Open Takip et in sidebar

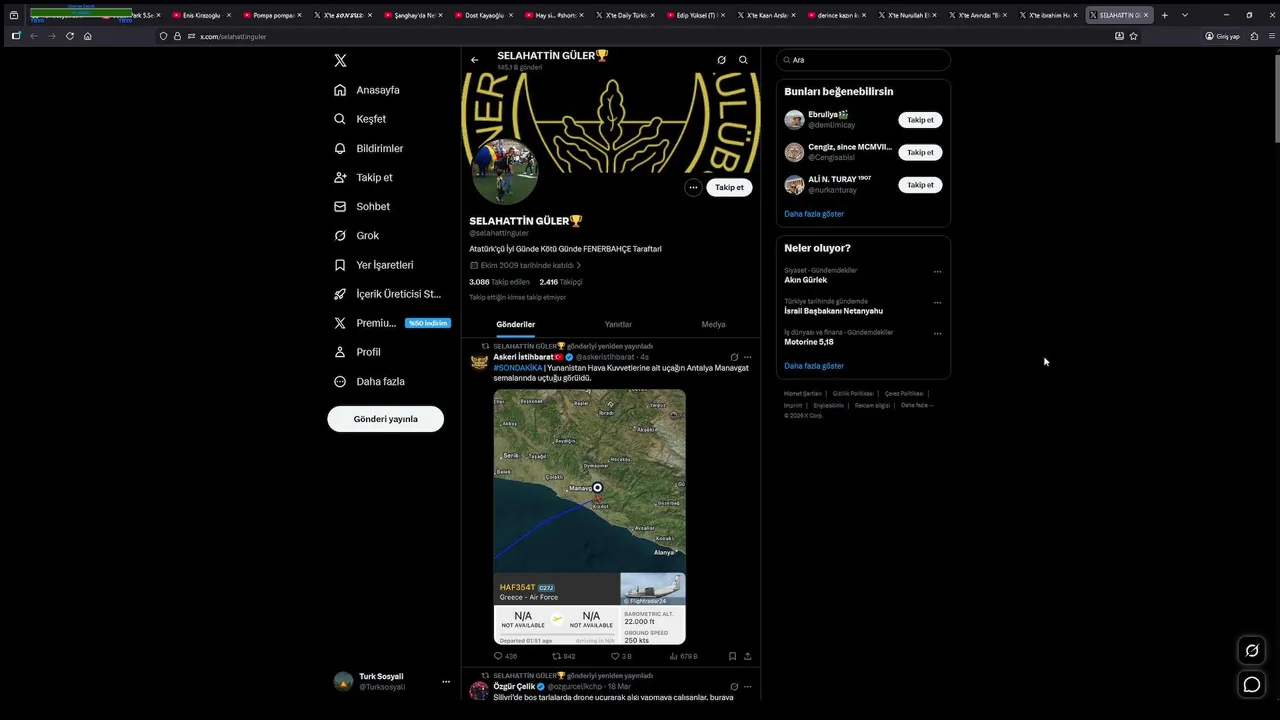pos(363,177)
